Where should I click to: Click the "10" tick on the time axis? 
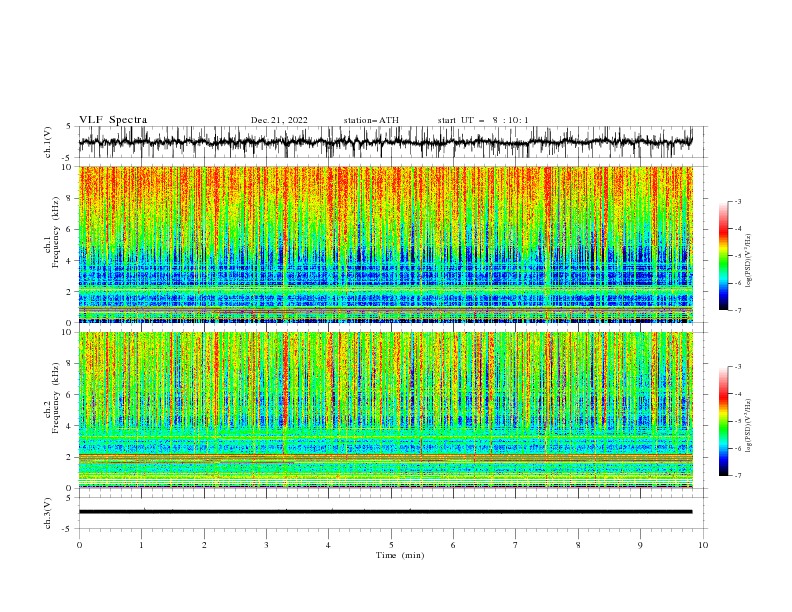pos(703,545)
